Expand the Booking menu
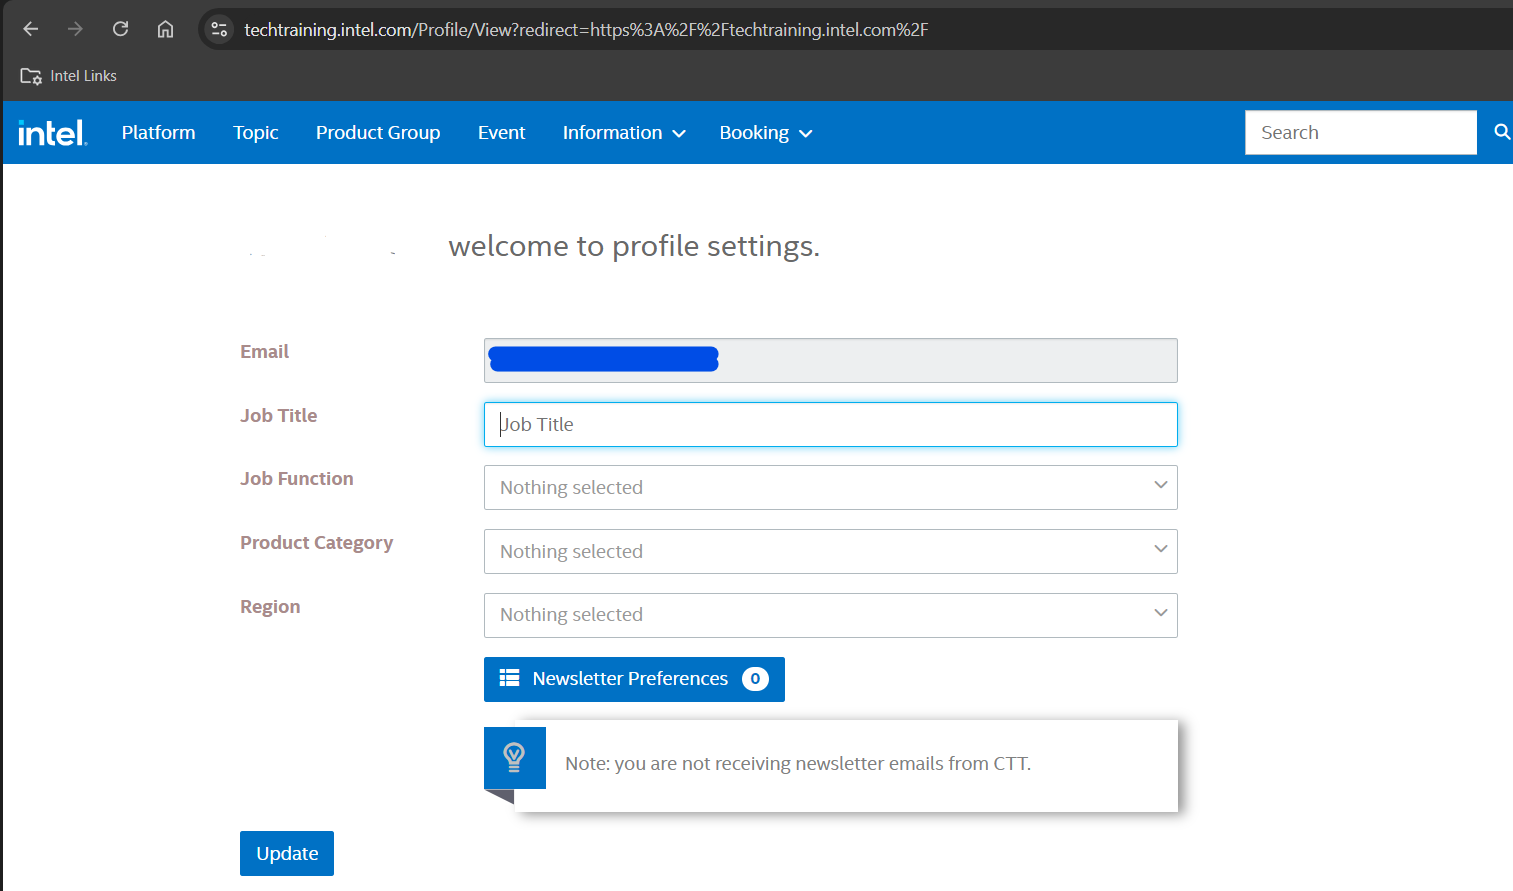The height and width of the screenshot is (891, 1513). point(765,133)
